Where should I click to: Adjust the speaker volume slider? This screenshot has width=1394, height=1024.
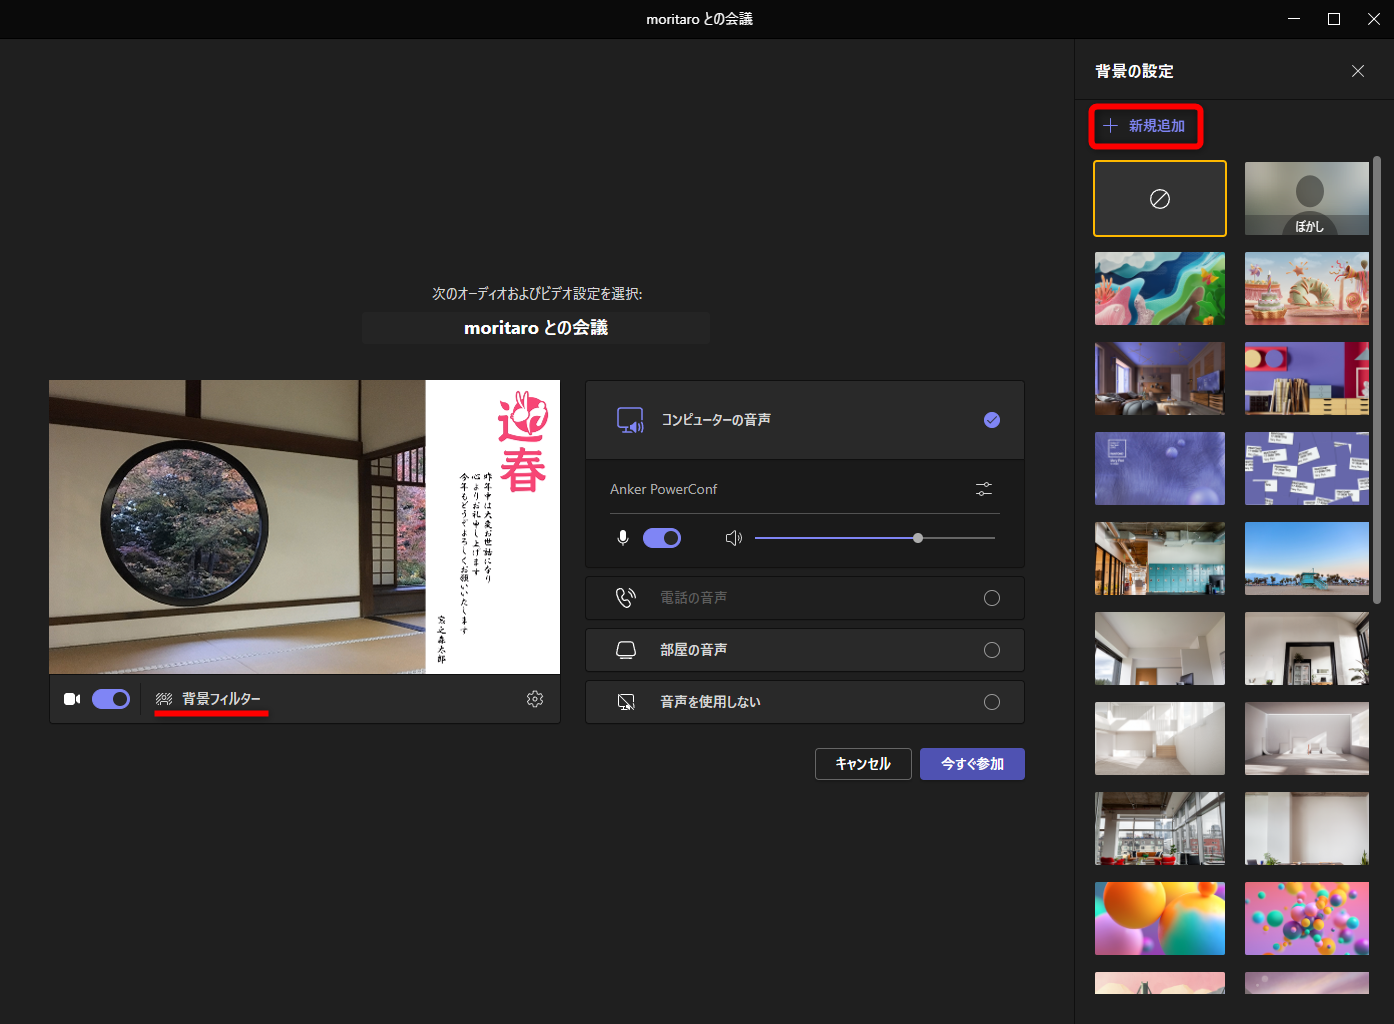click(917, 538)
